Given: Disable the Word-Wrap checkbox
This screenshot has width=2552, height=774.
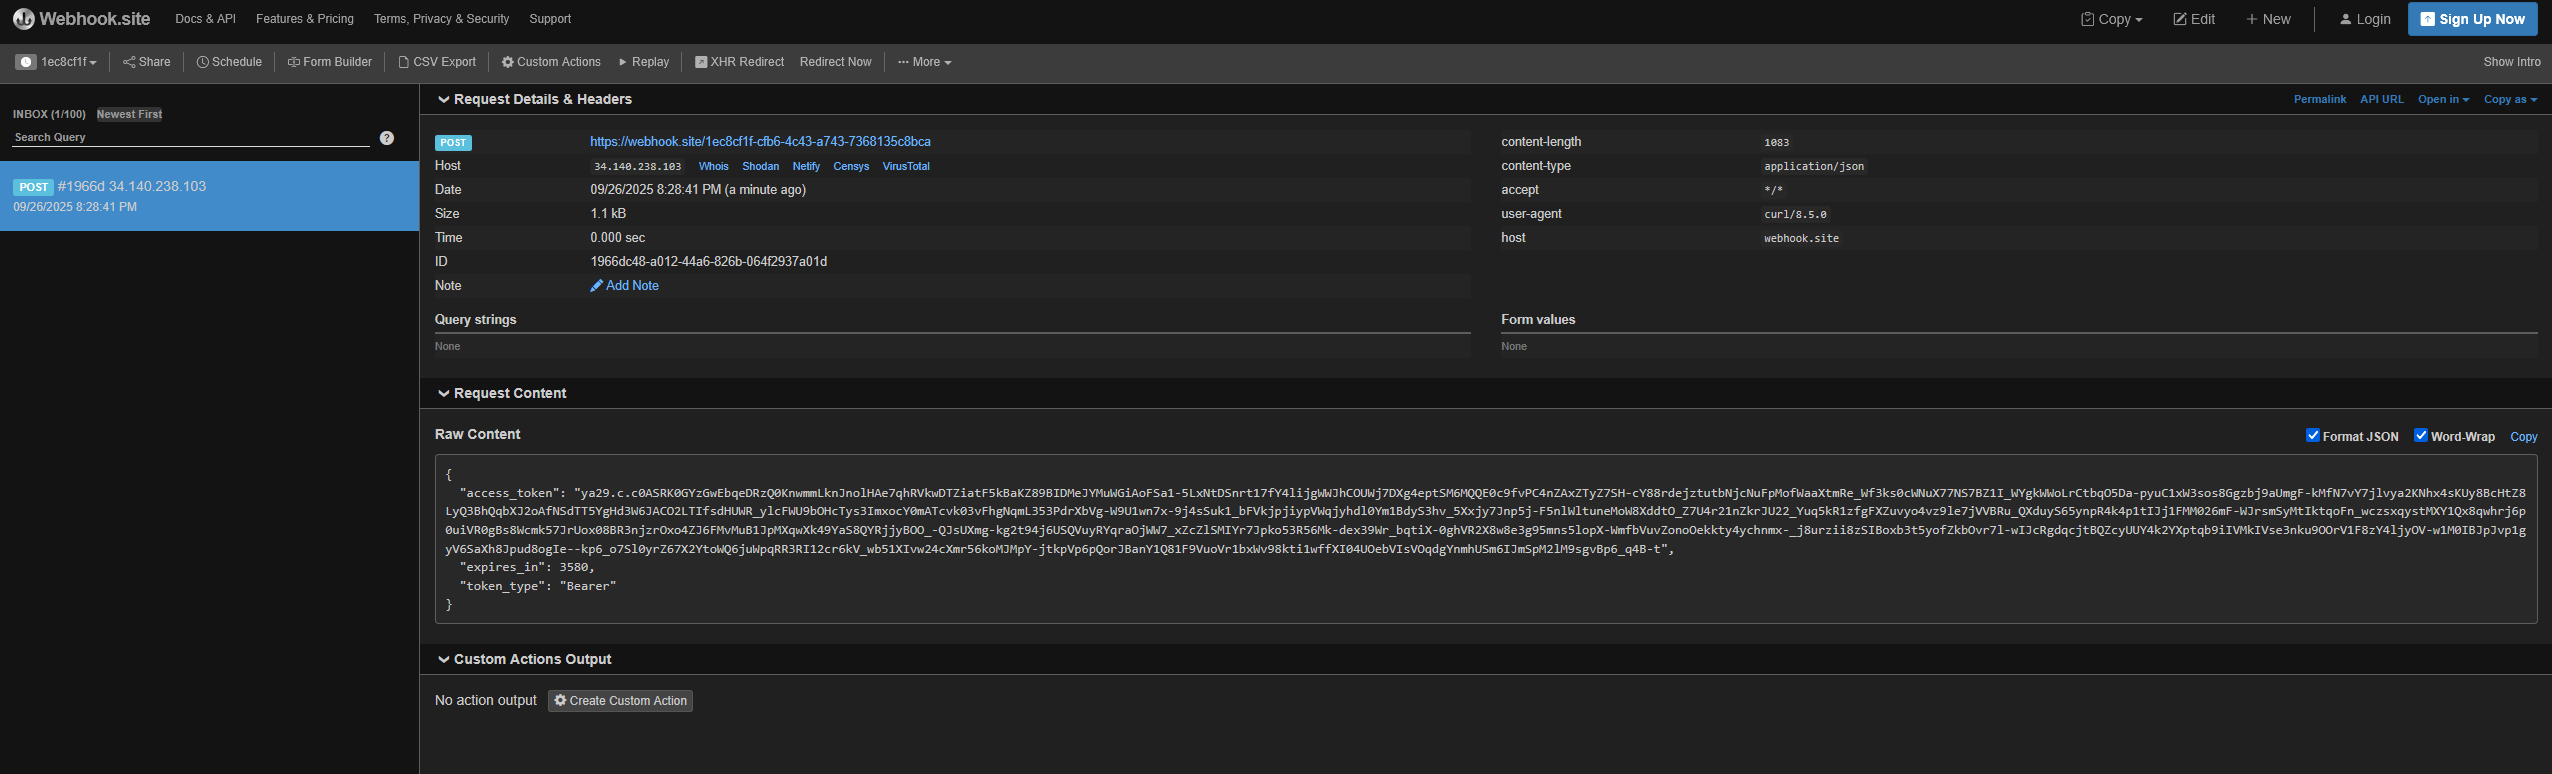Looking at the screenshot, I should (x=2421, y=435).
